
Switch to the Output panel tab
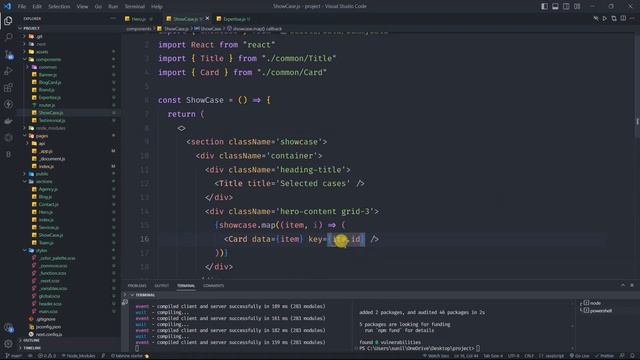tap(162, 286)
